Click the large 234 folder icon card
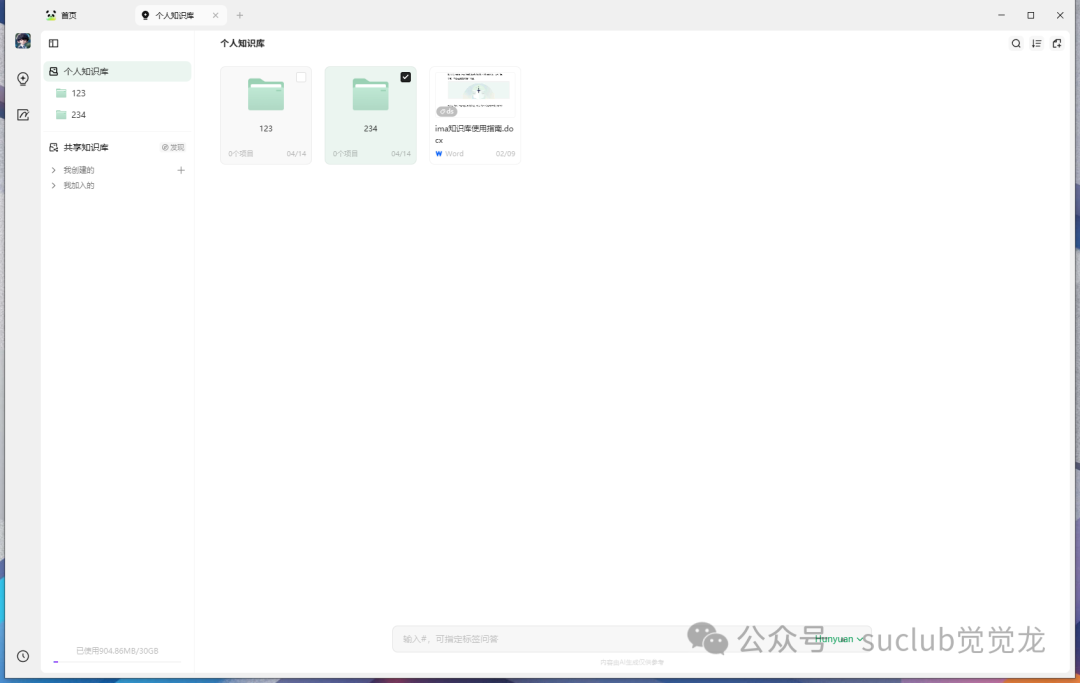This screenshot has height=683, width=1080. (371, 94)
